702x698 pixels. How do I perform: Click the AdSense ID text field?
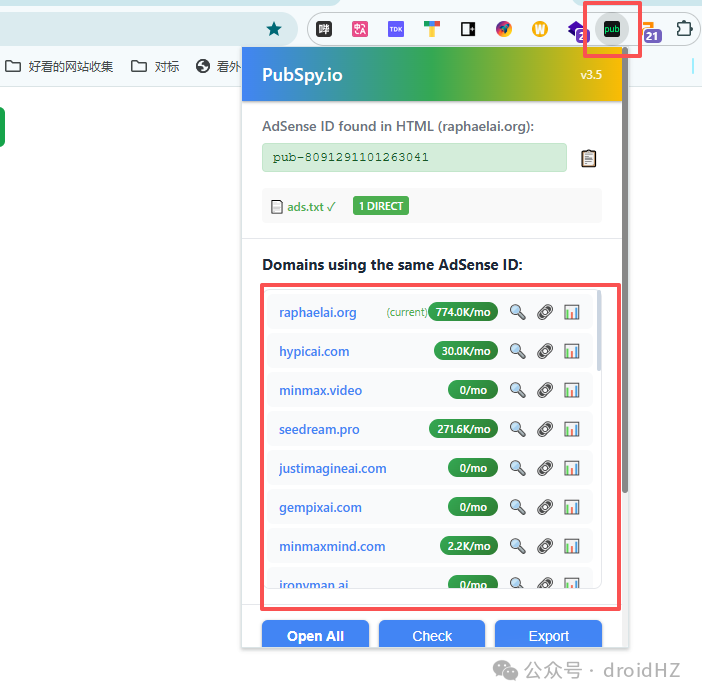click(414, 158)
